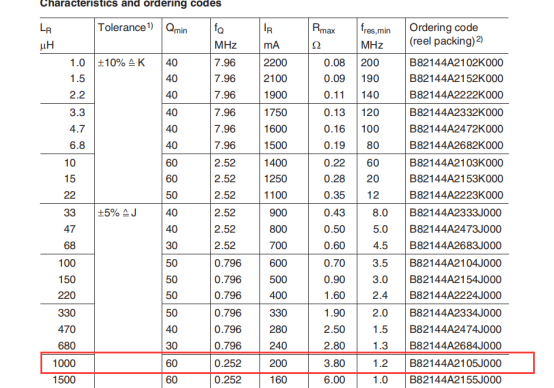
Task: Select the 3.80 ohm resistance value
Action: [x=334, y=363]
